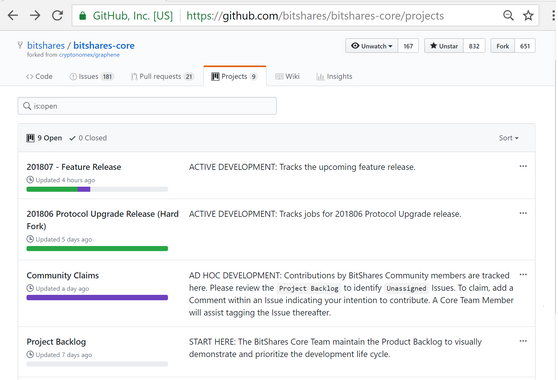
Task: Open options menu for Project Backlog
Action: [x=523, y=341]
